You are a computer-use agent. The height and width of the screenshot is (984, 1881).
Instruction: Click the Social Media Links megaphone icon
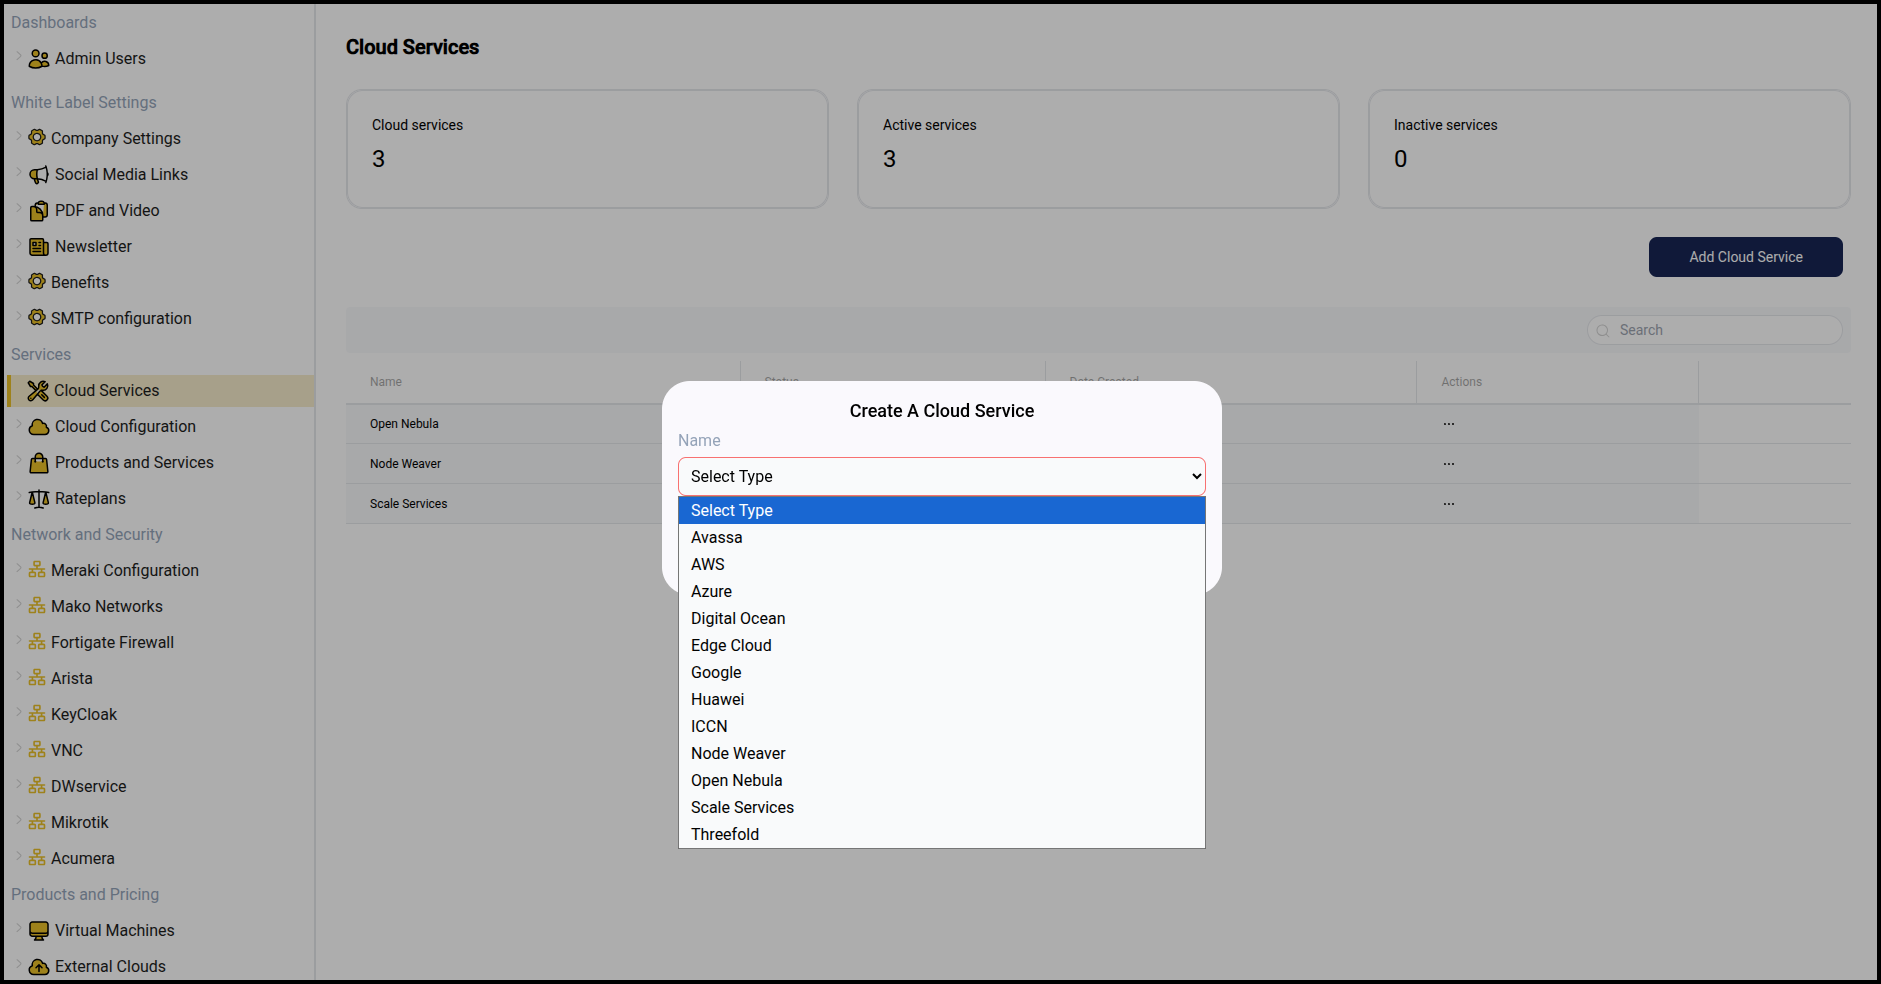click(x=39, y=175)
